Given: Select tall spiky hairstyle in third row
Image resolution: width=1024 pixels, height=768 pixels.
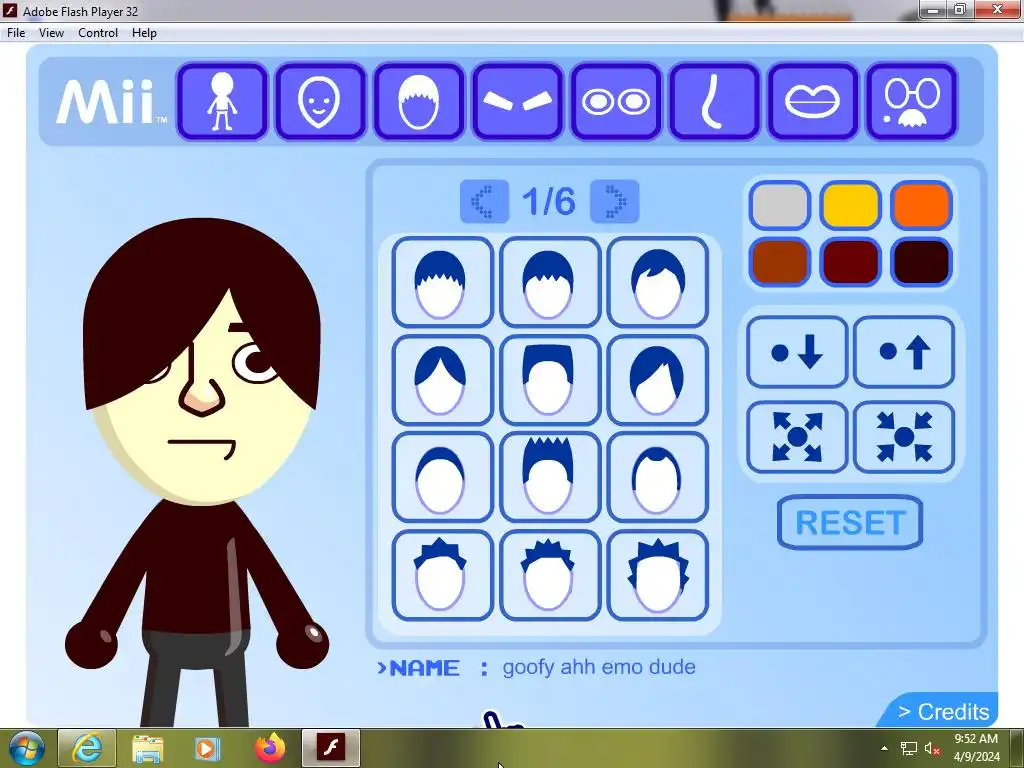Looking at the screenshot, I should click(550, 477).
